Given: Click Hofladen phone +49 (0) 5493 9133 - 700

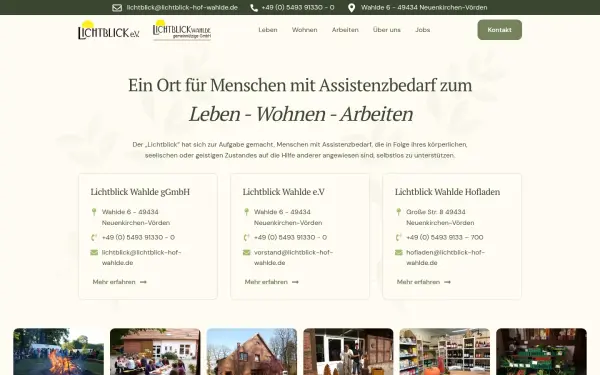Looking at the screenshot, I should point(445,238).
